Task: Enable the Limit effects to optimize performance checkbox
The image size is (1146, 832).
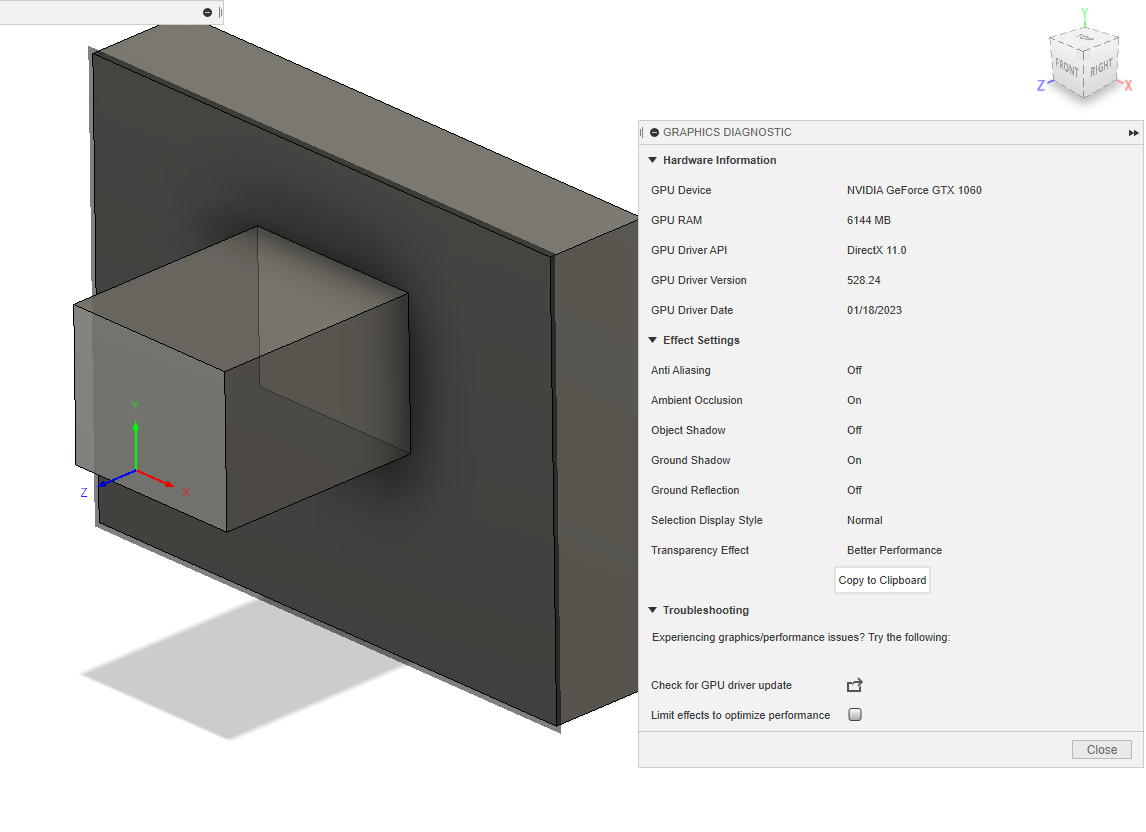Action: [x=855, y=715]
